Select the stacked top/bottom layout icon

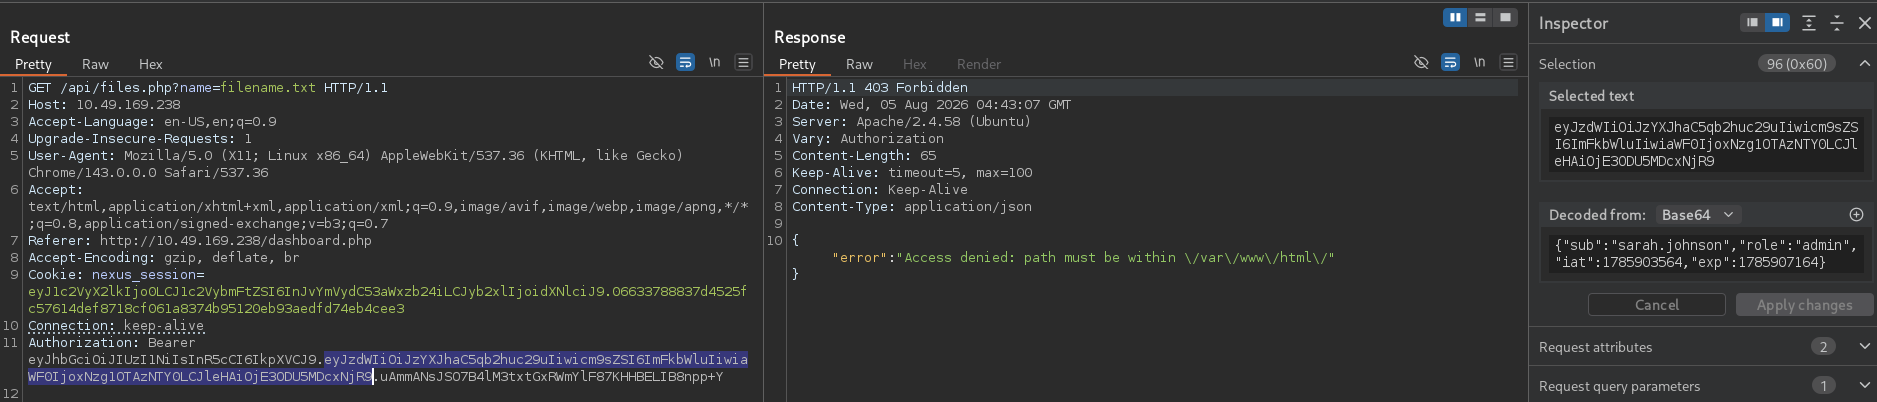[x=1480, y=17]
